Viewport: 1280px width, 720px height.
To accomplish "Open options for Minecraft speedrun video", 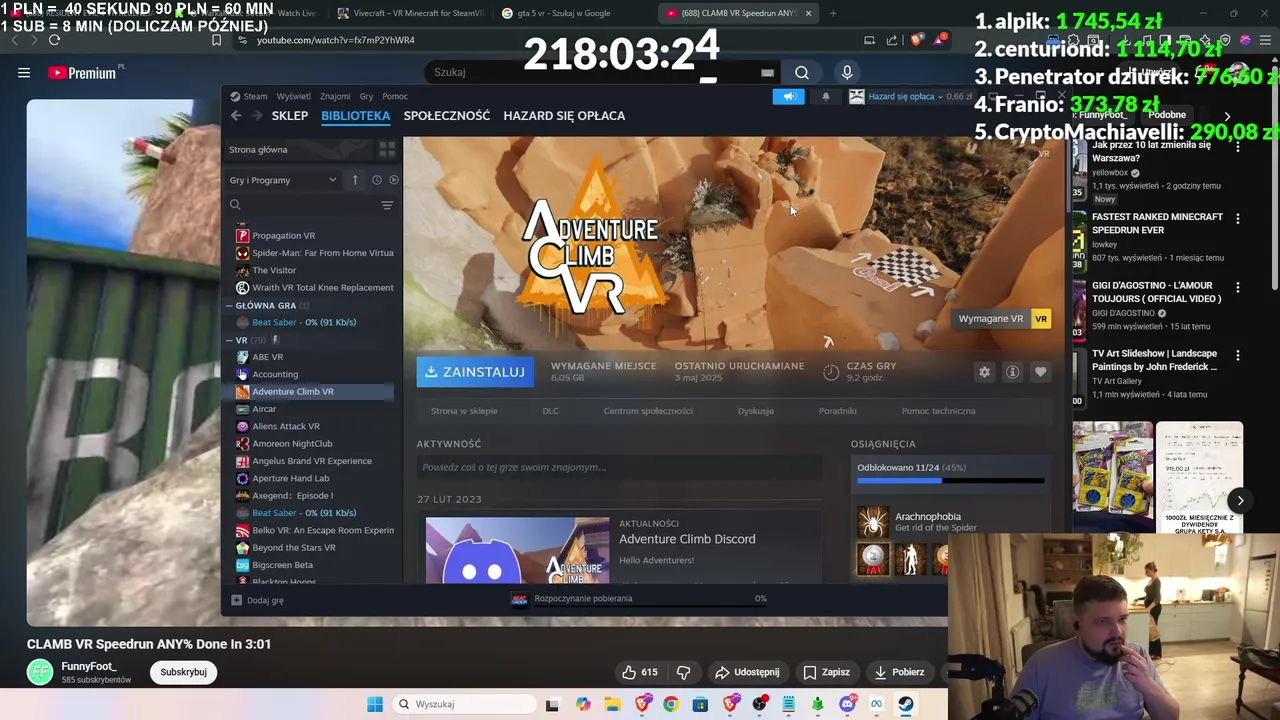I will (1238, 218).
